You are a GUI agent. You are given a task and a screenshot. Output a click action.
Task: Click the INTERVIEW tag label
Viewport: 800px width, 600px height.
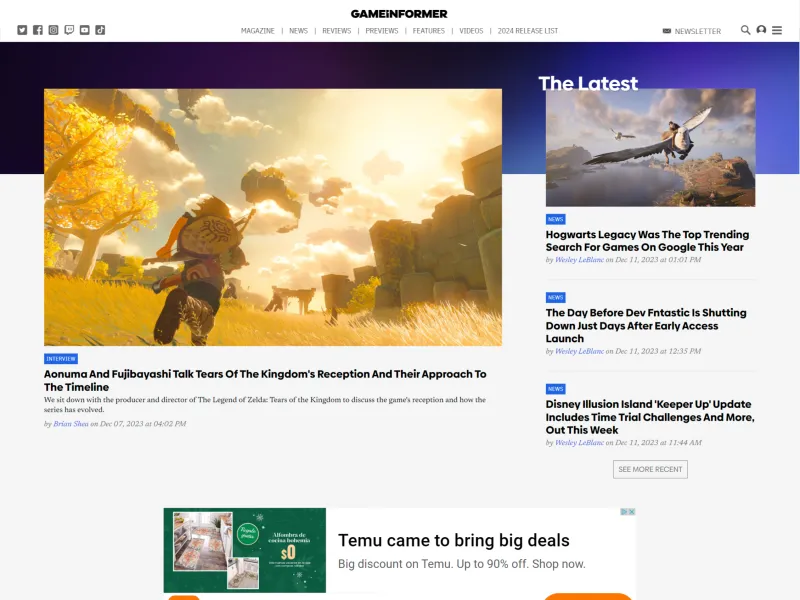(61, 358)
